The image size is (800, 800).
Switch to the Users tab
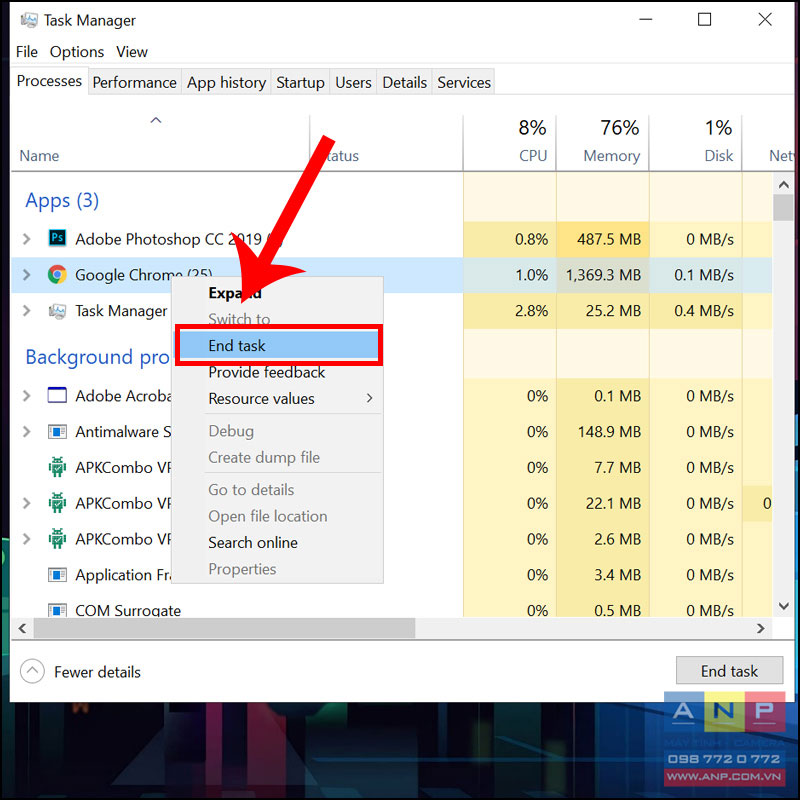coord(353,82)
